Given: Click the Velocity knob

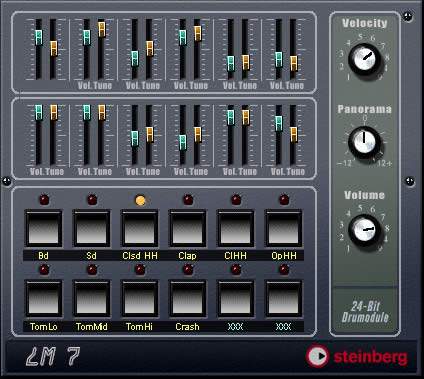Looking at the screenshot, I should (364, 59).
